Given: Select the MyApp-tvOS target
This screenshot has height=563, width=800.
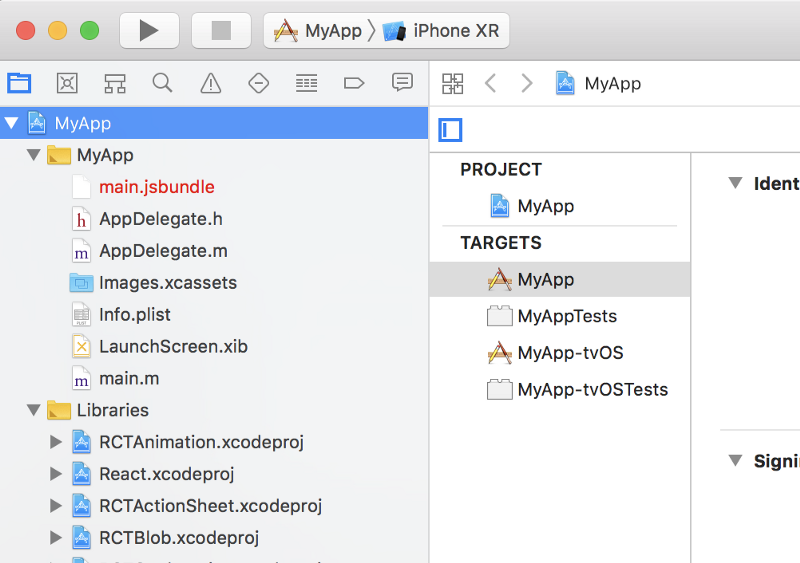Looking at the screenshot, I should (x=570, y=353).
